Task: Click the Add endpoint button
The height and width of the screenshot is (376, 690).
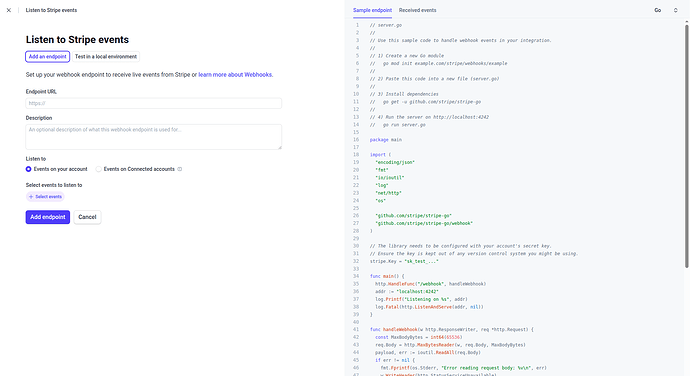Action: coord(48,217)
